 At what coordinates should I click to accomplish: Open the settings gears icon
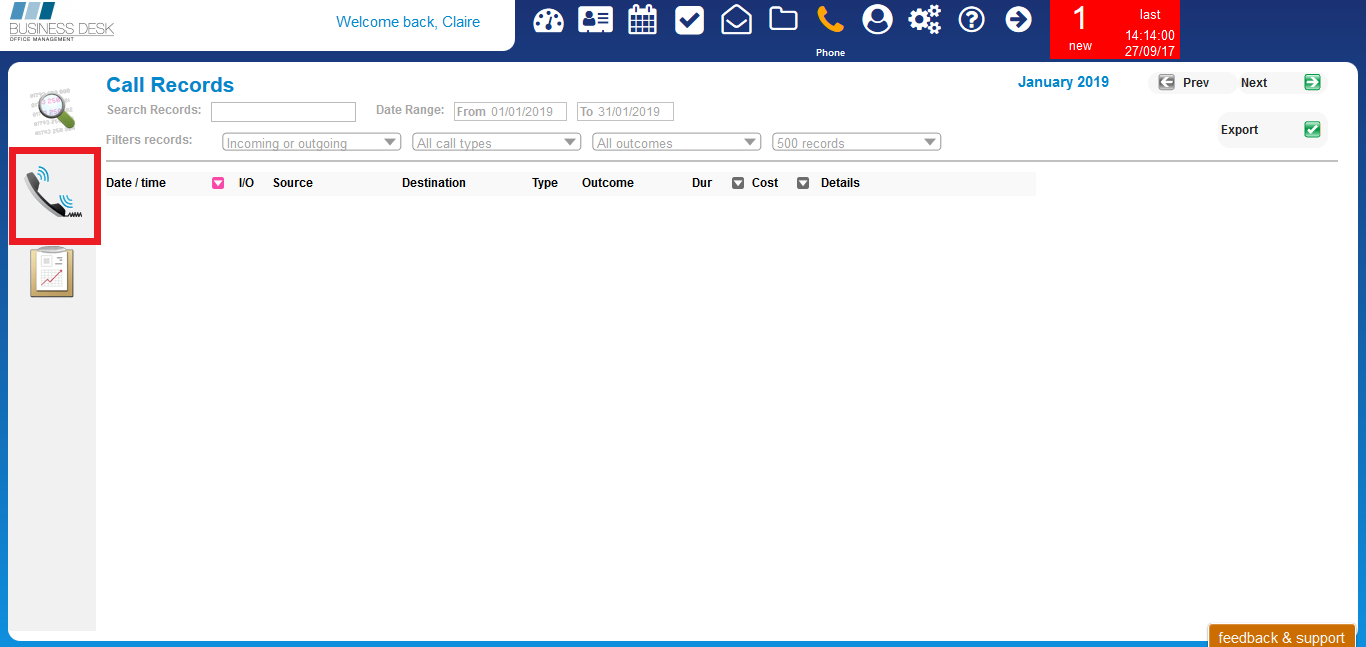coord(924,19)
